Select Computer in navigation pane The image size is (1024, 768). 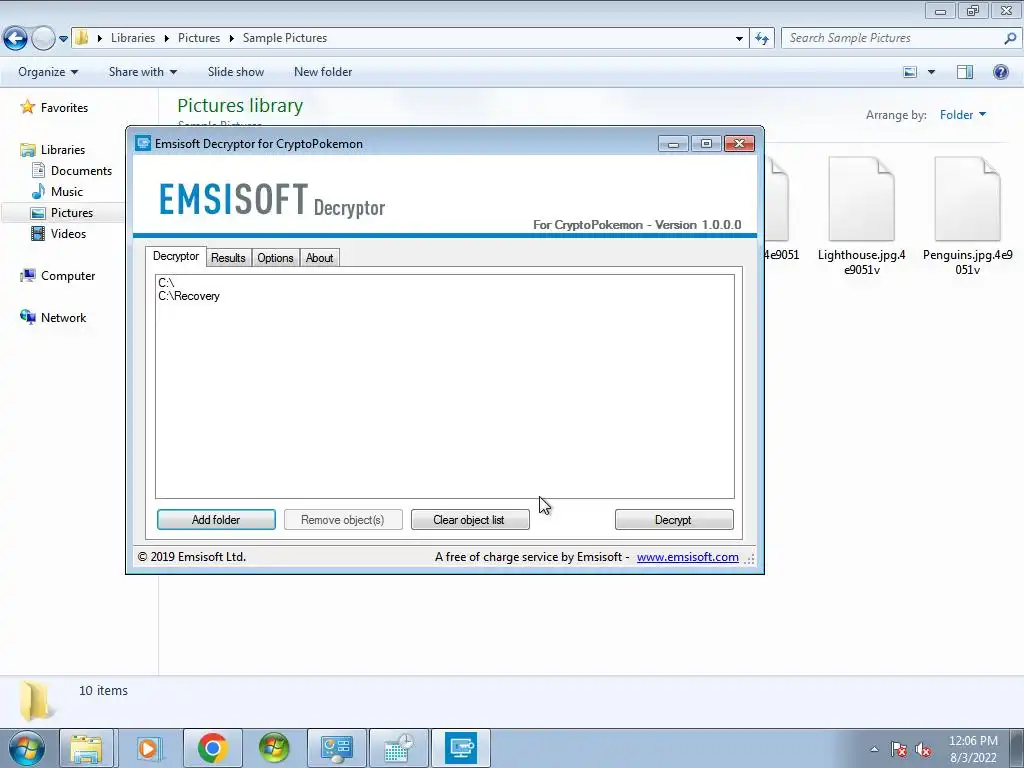click(68, 276)
